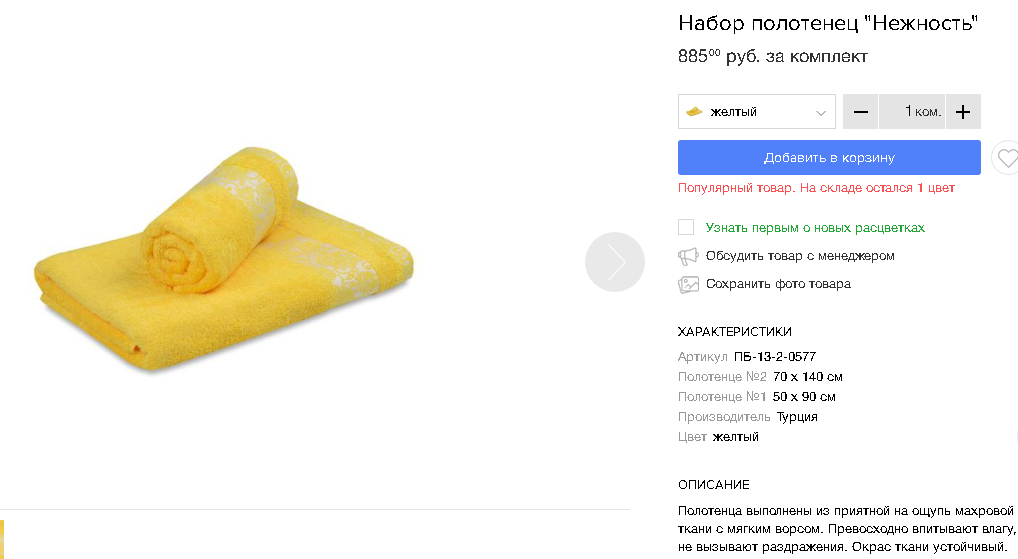This screenshot has width=1018, height=559.
Task: Show next product image with round arrow
Action: click(615, 262)
